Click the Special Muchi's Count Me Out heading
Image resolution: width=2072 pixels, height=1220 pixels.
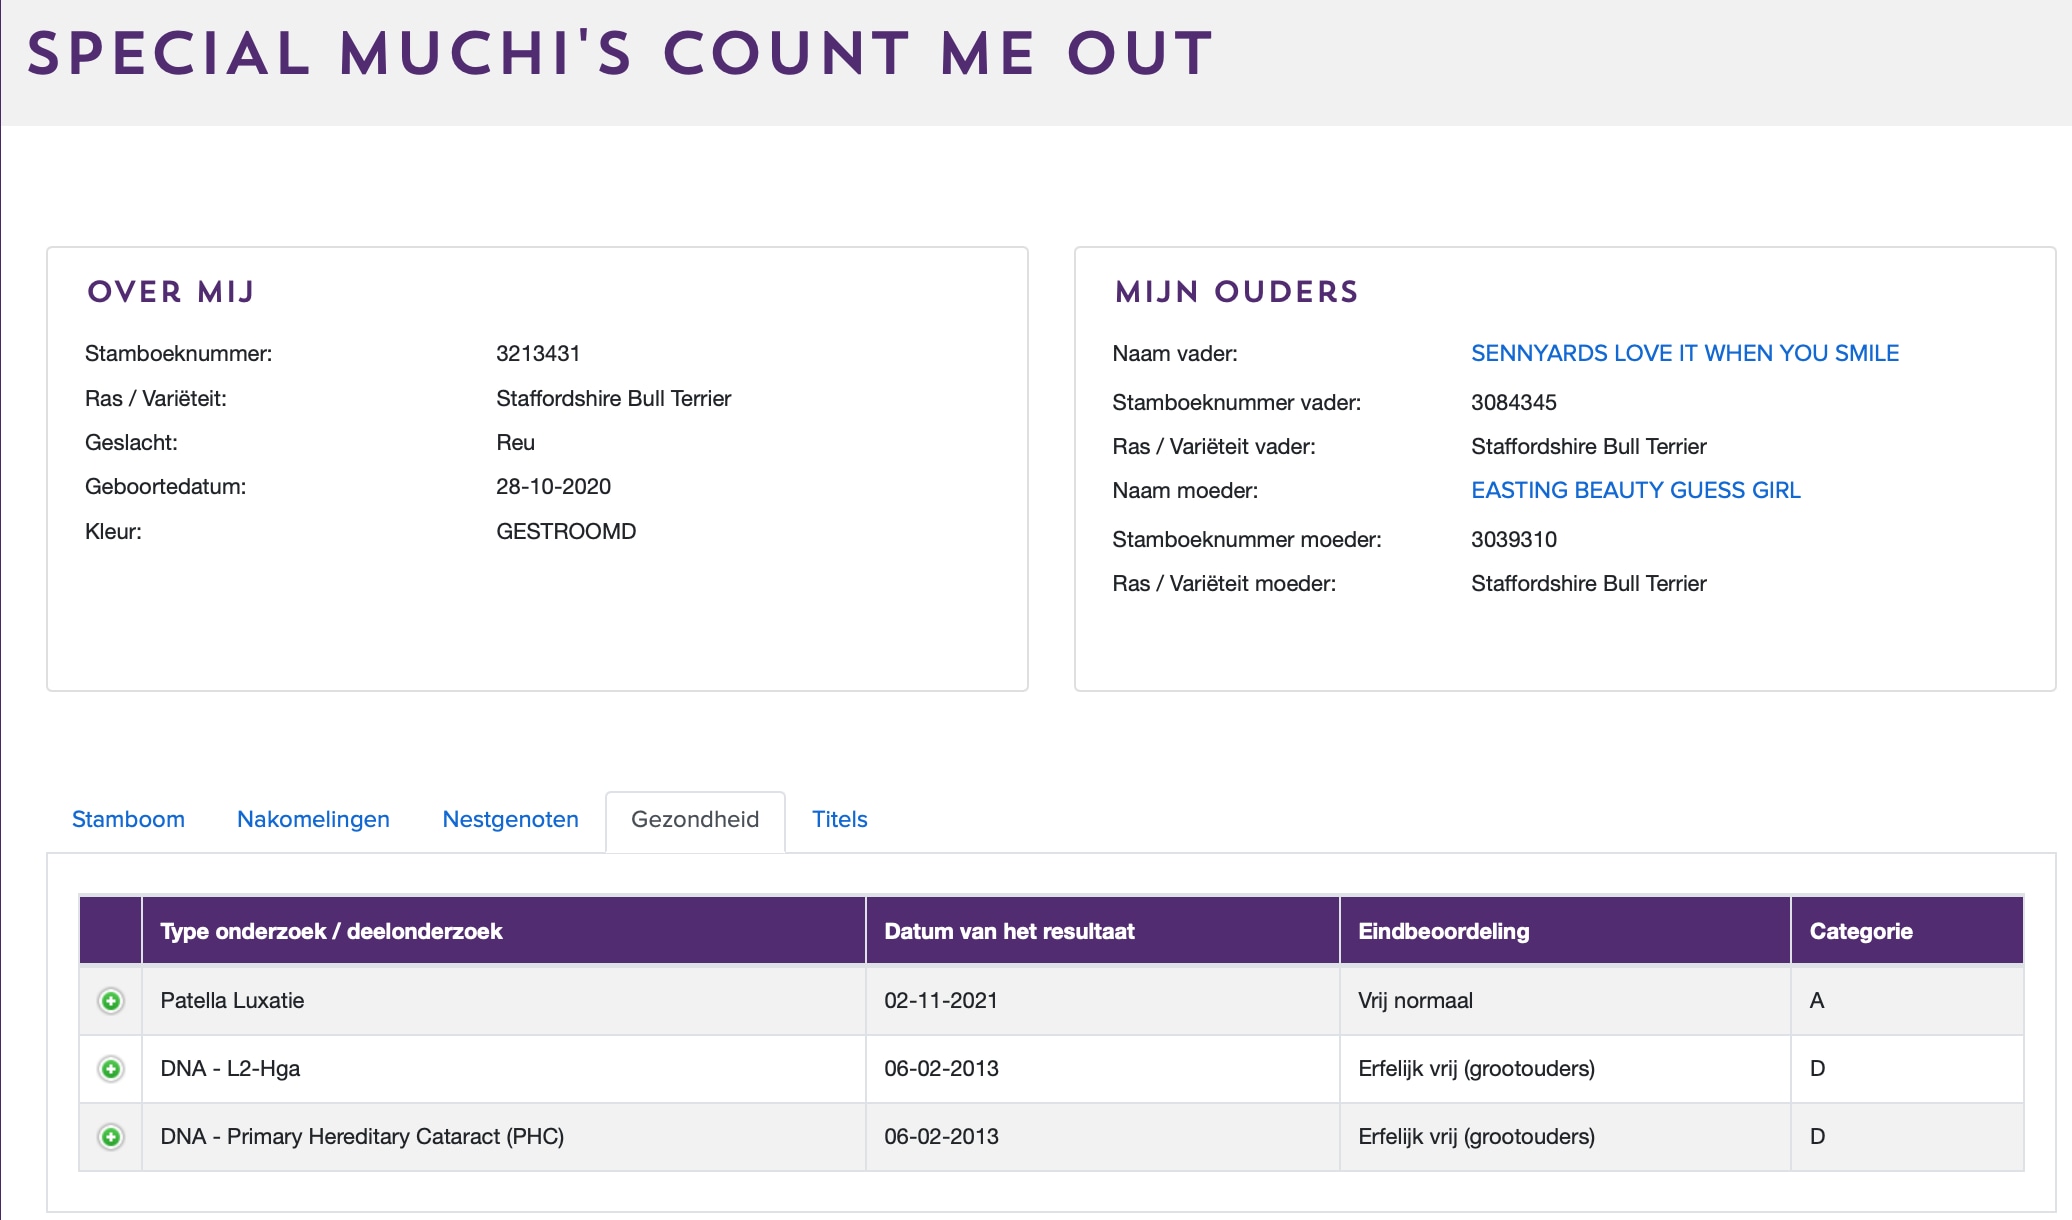click(x=620, y=54)
